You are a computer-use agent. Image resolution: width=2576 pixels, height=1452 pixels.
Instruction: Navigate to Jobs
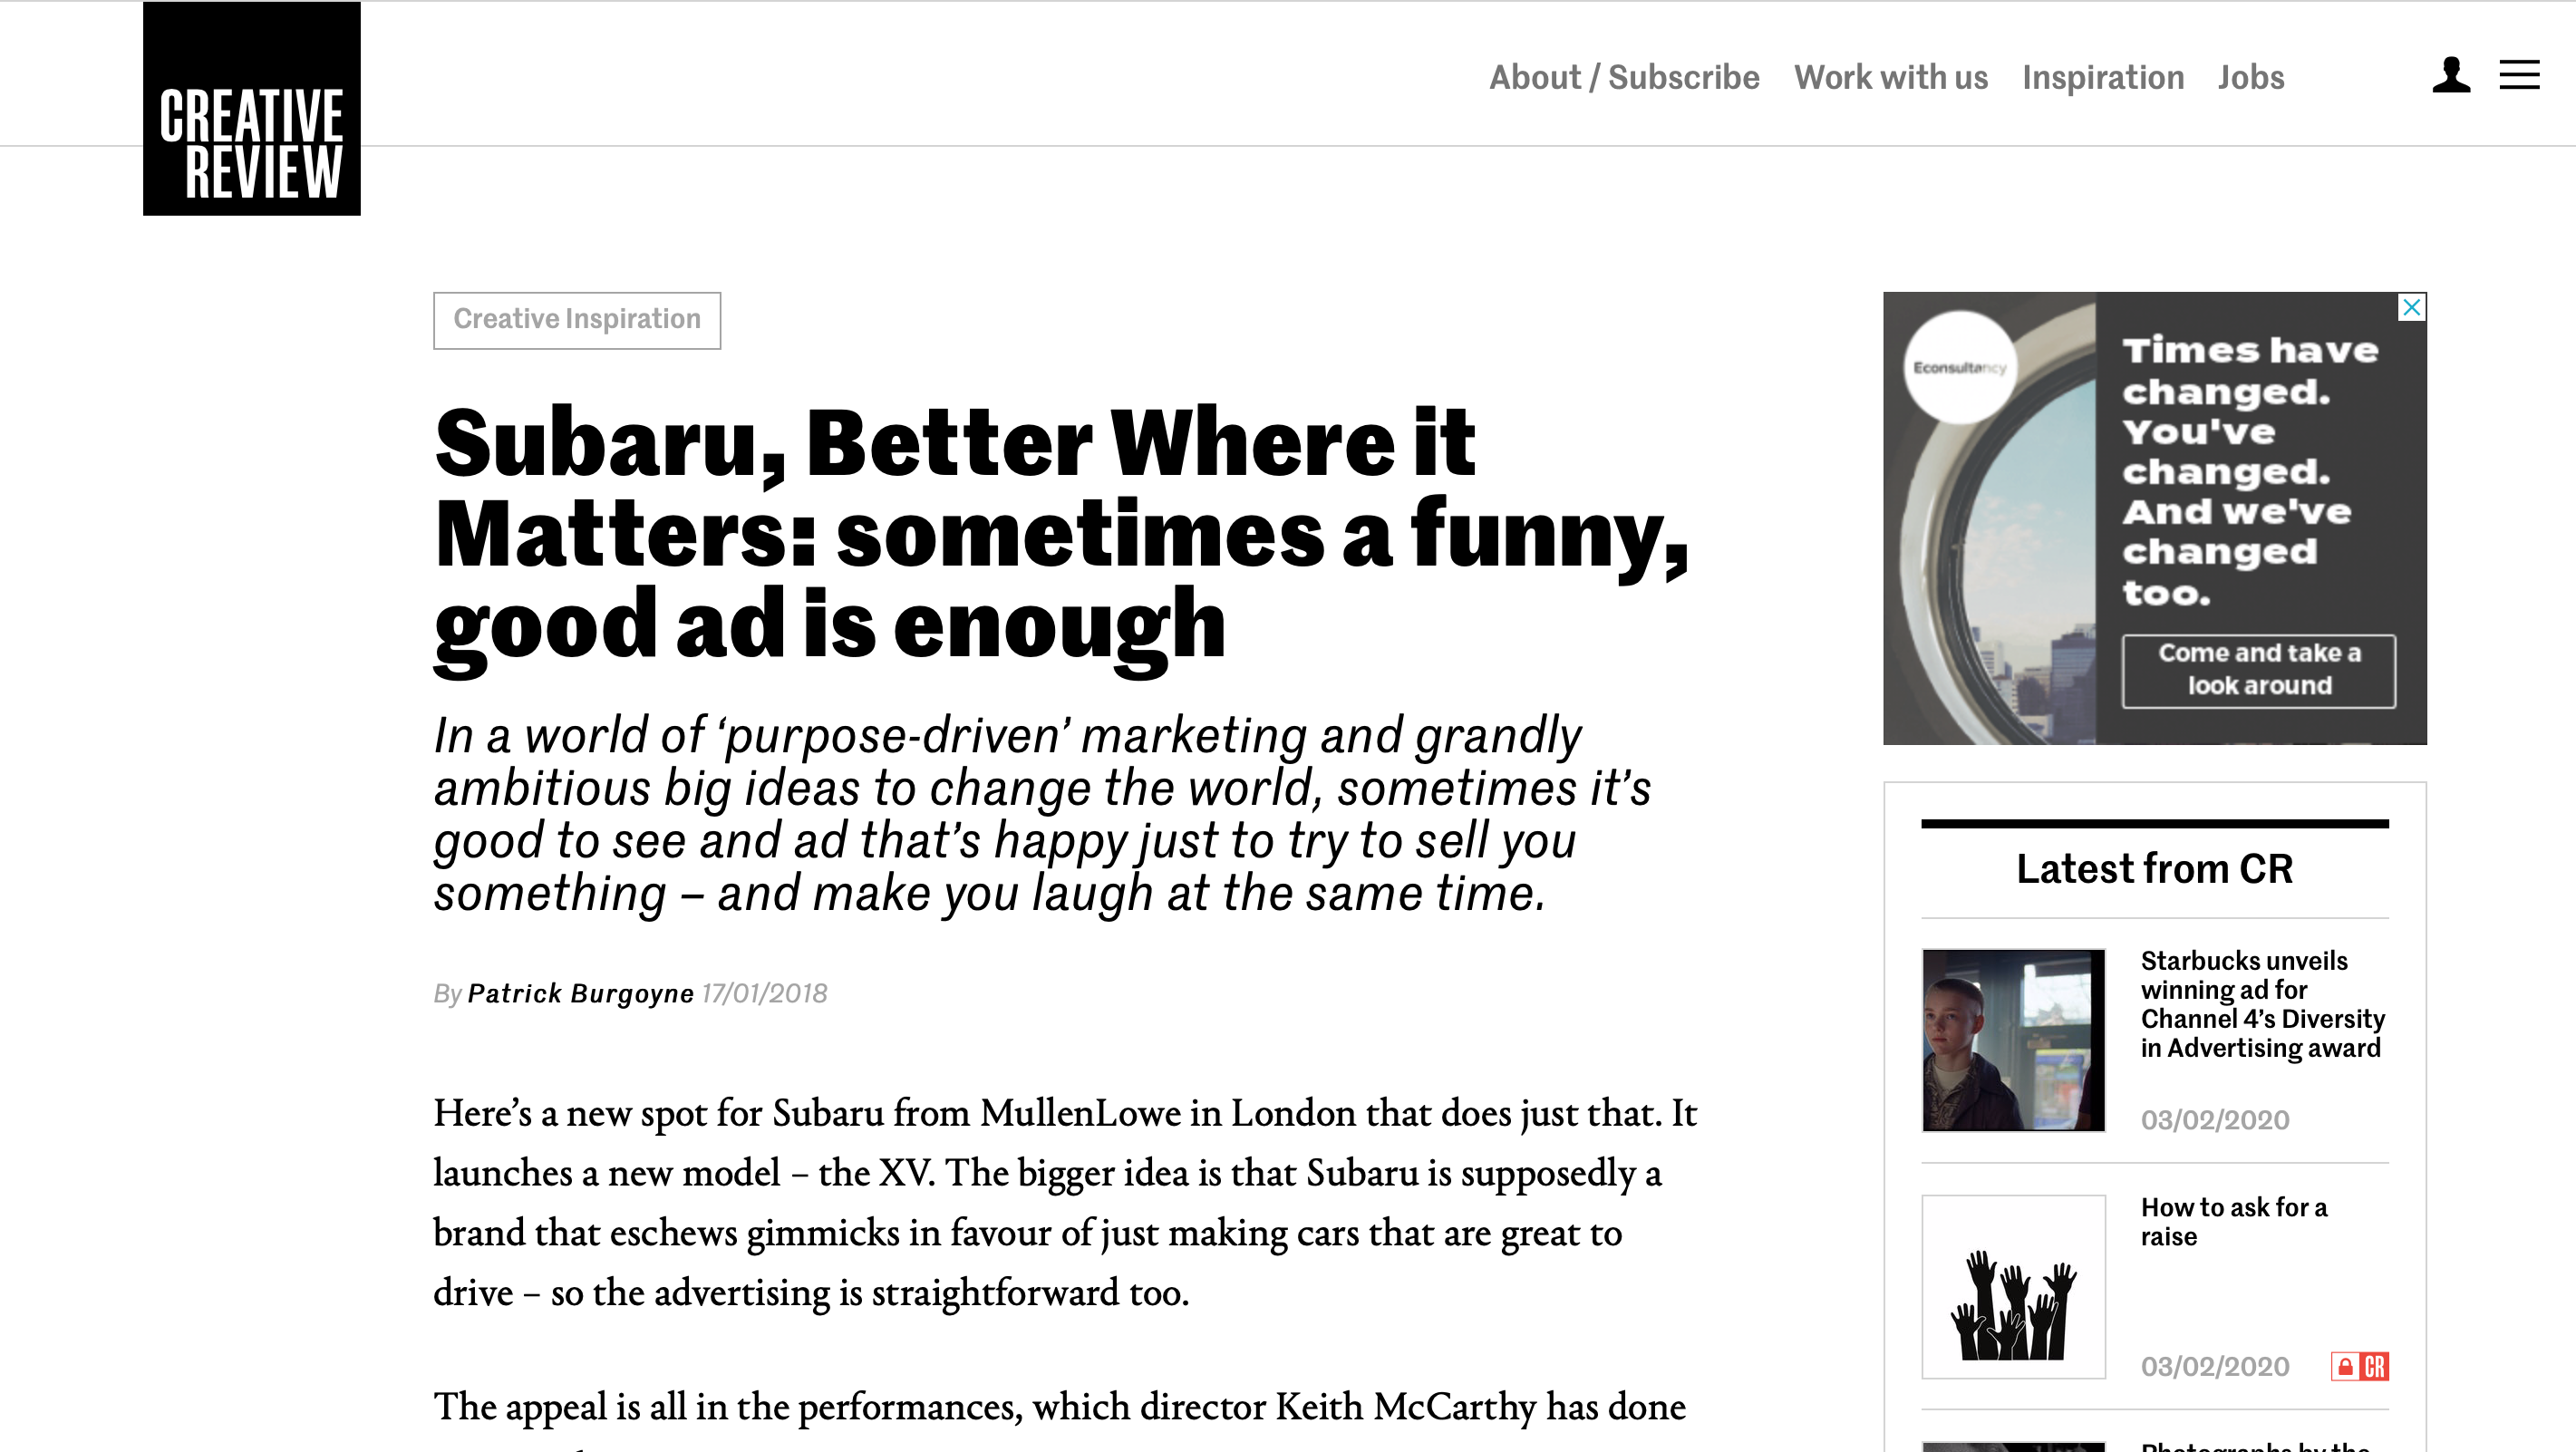click(2250, 77)
